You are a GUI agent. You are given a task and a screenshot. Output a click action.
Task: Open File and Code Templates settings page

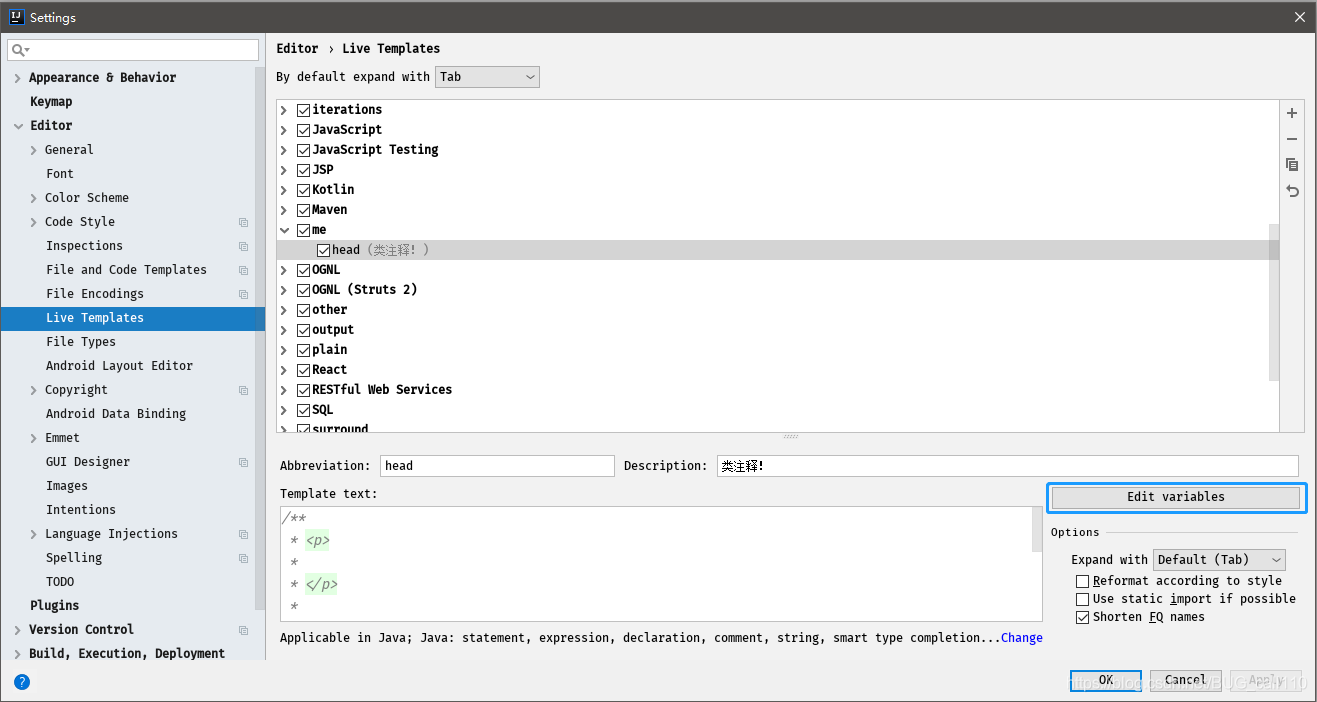coord(124,269)
